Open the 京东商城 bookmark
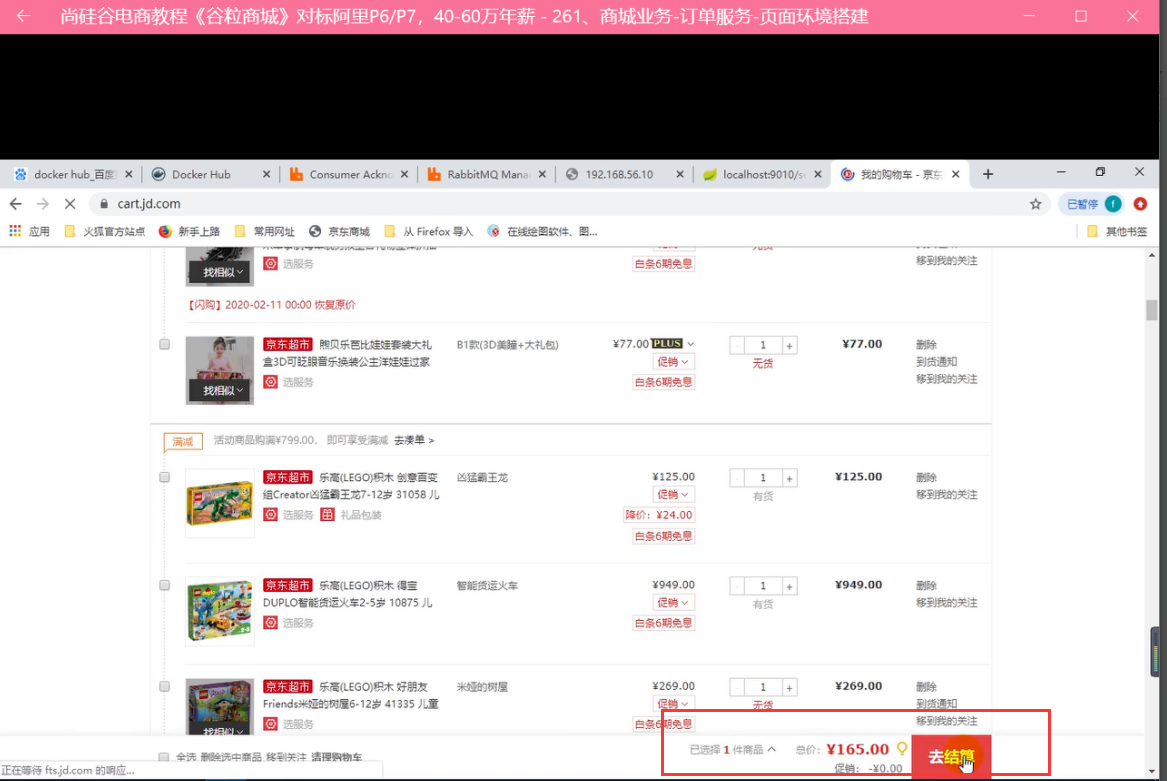Image resolution: width=1167 pixels, height=781 pixels. pyautogui.click(x=339, y=232)
